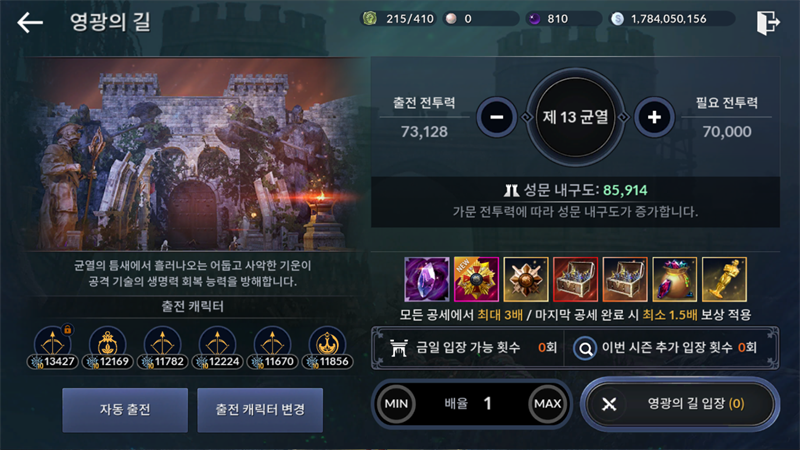800x450 pixels.
Task: Set multiplier to MIN
Action: point(396,404)
